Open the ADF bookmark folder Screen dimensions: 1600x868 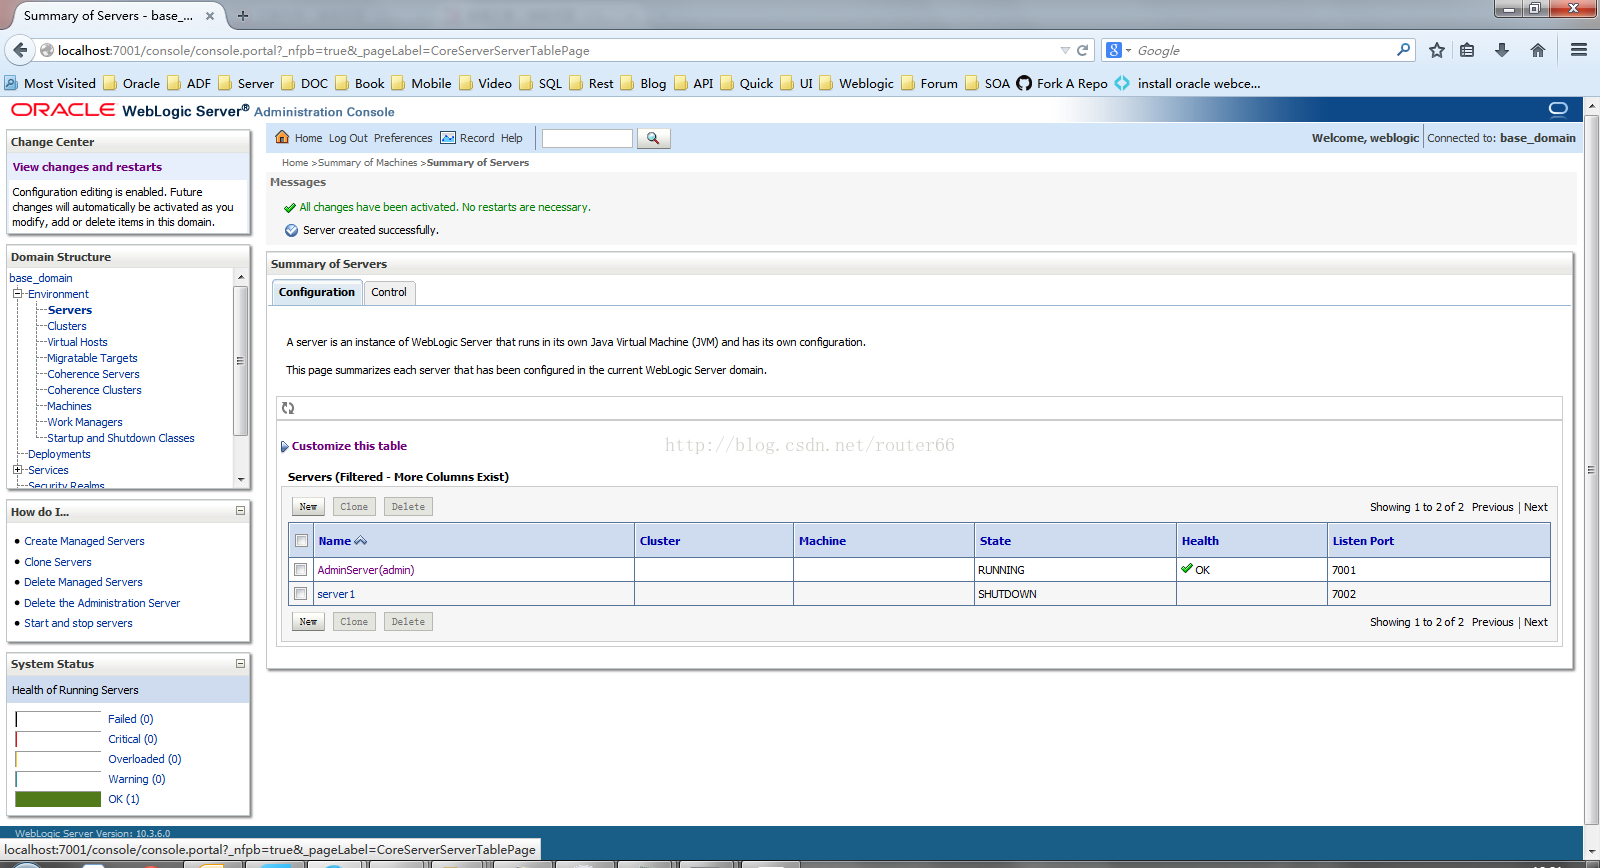(x=189, y=83)
